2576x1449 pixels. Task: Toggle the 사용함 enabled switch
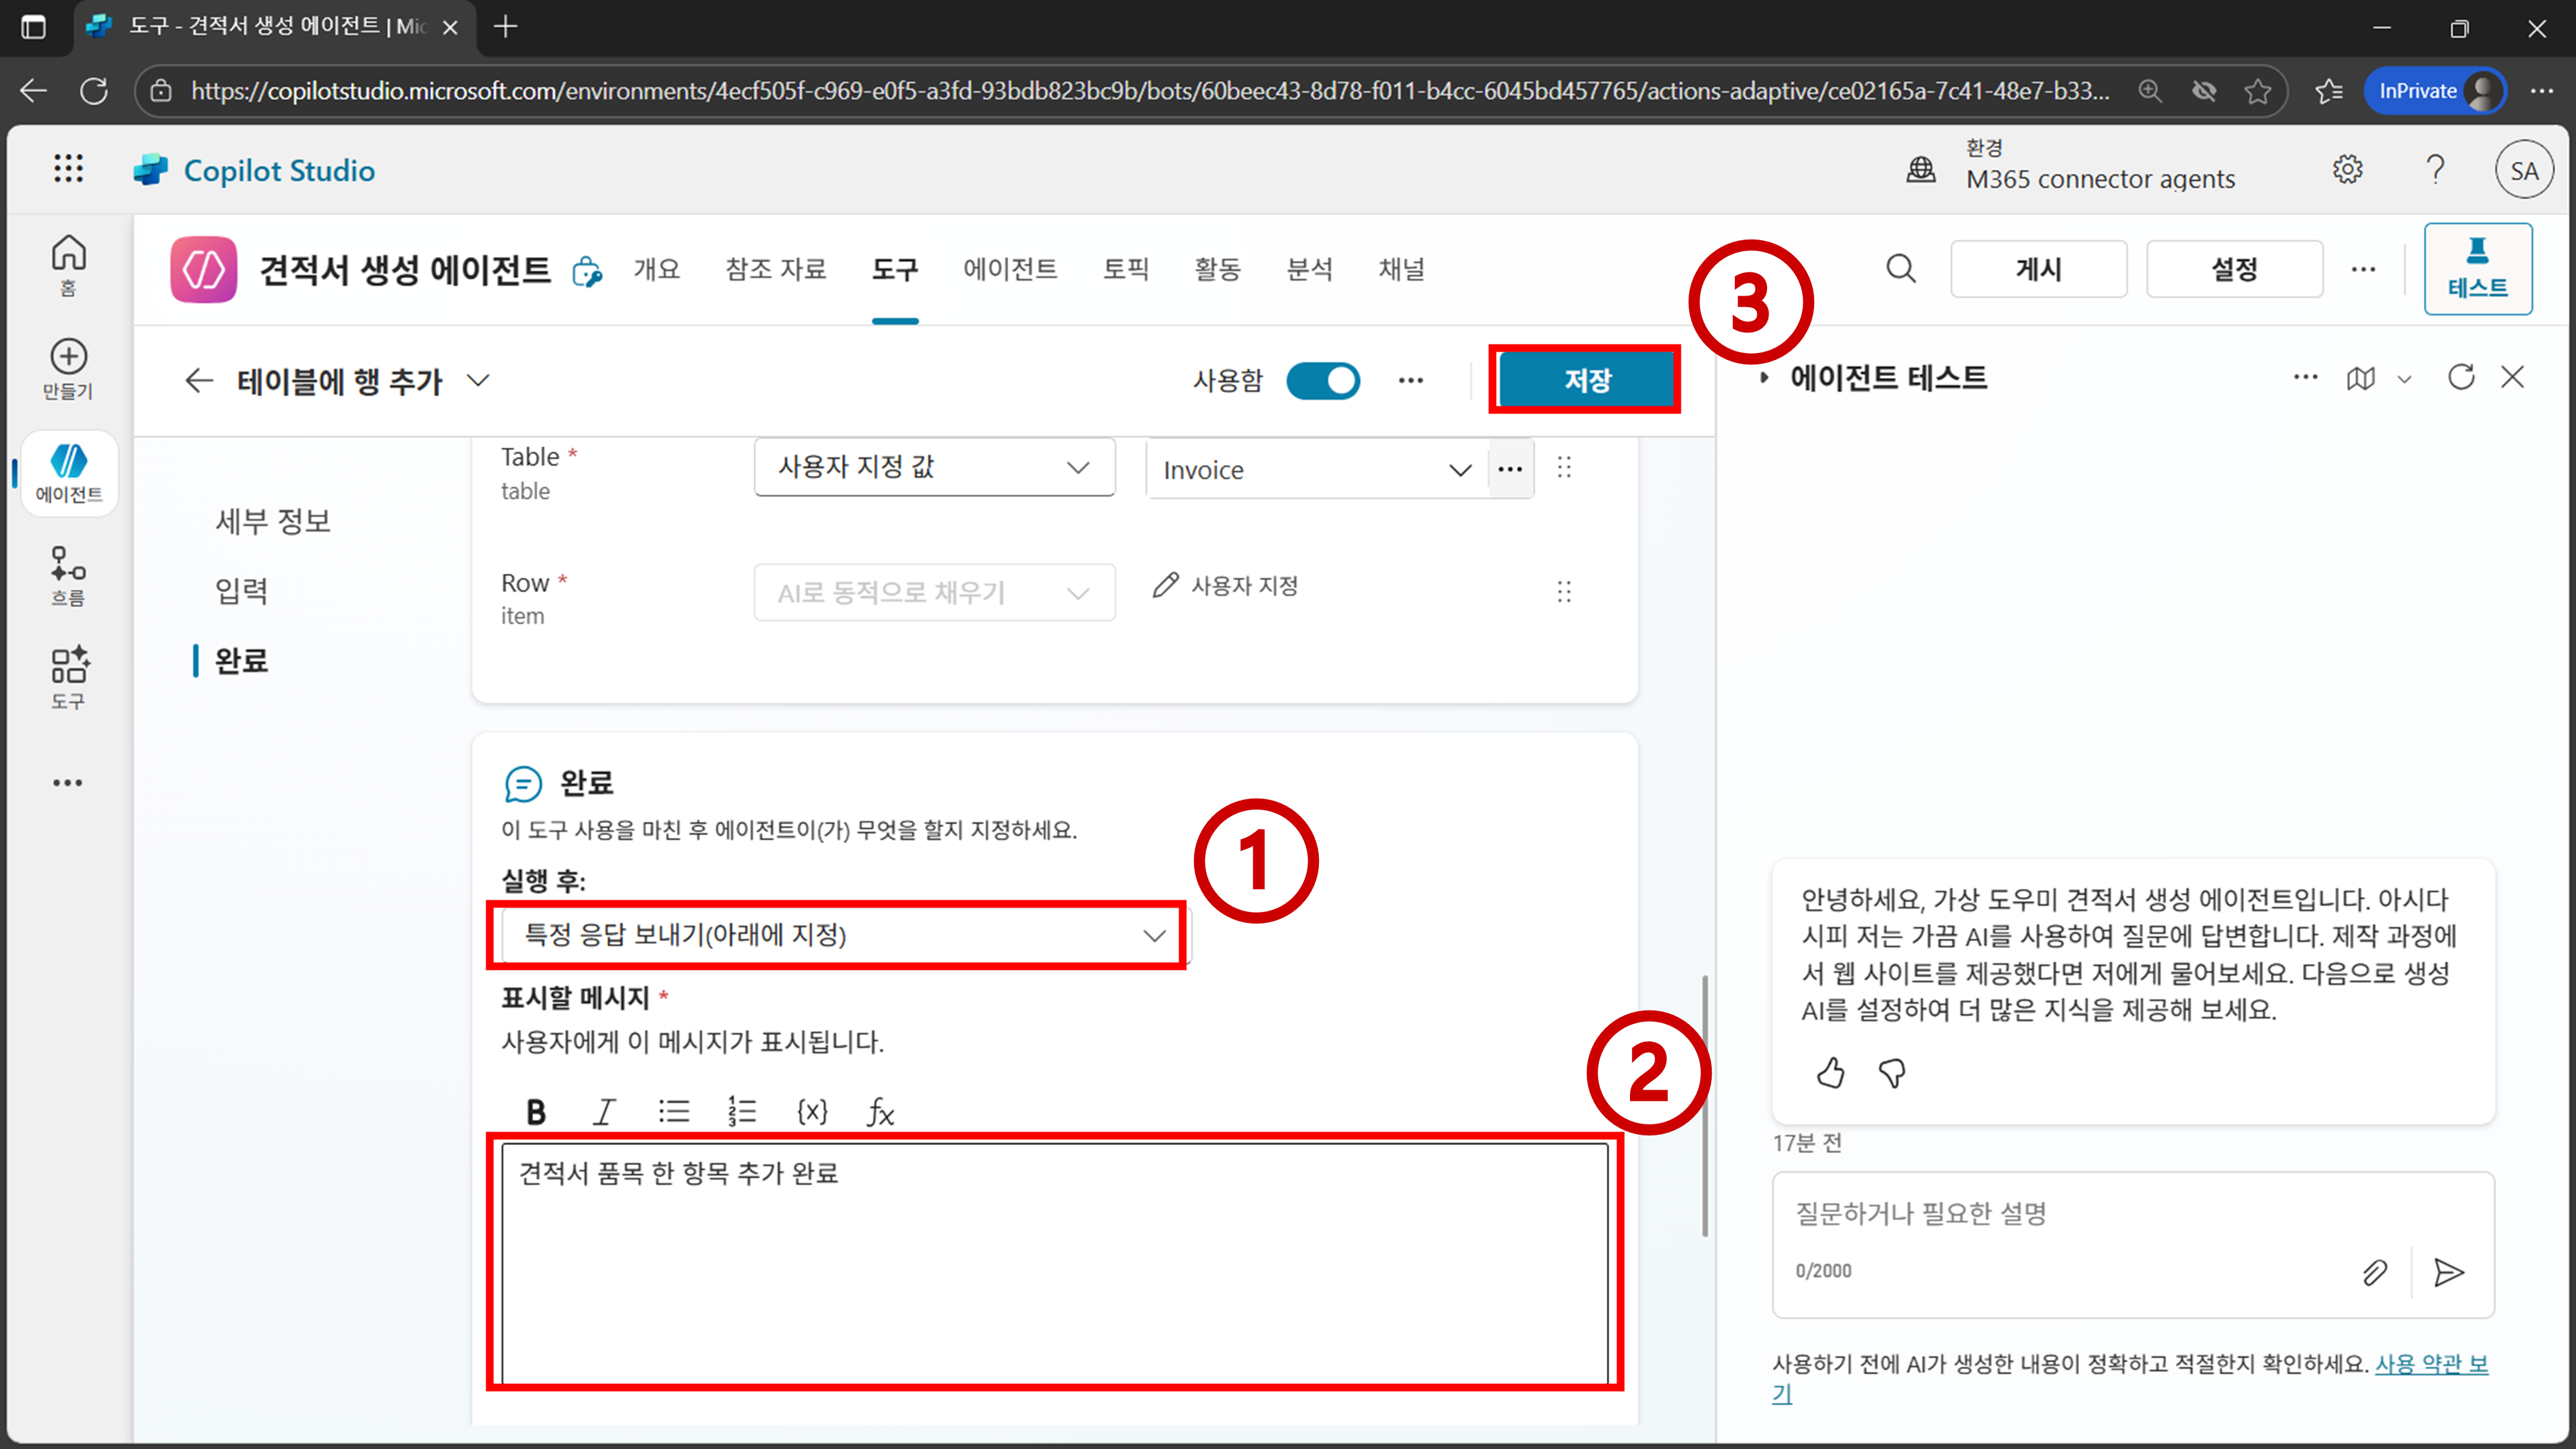pos(1322,381)
